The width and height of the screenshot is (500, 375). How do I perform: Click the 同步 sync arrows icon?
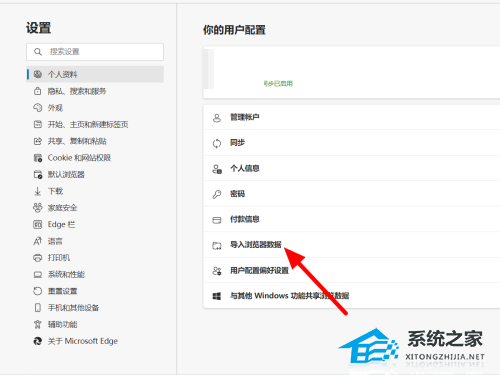[x=217, y=143]
